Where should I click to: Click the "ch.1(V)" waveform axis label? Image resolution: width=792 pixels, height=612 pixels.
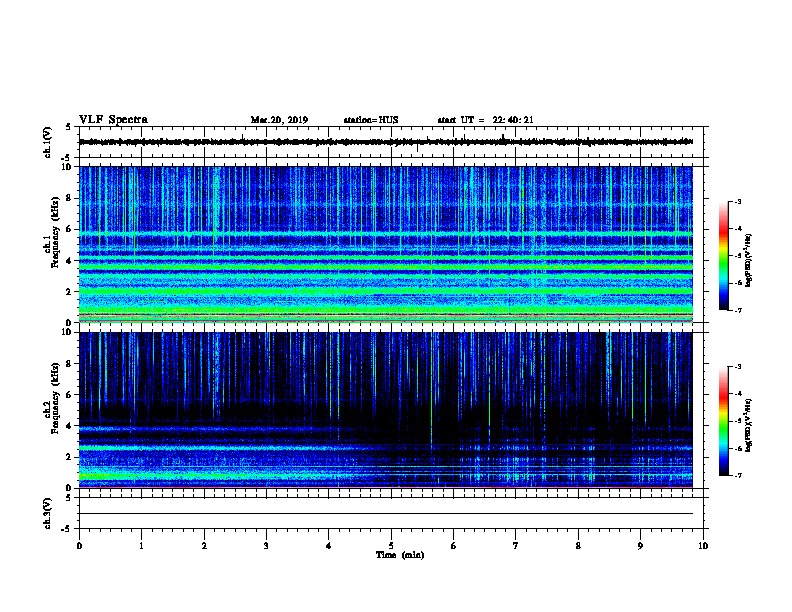click(x=47, y=142)
